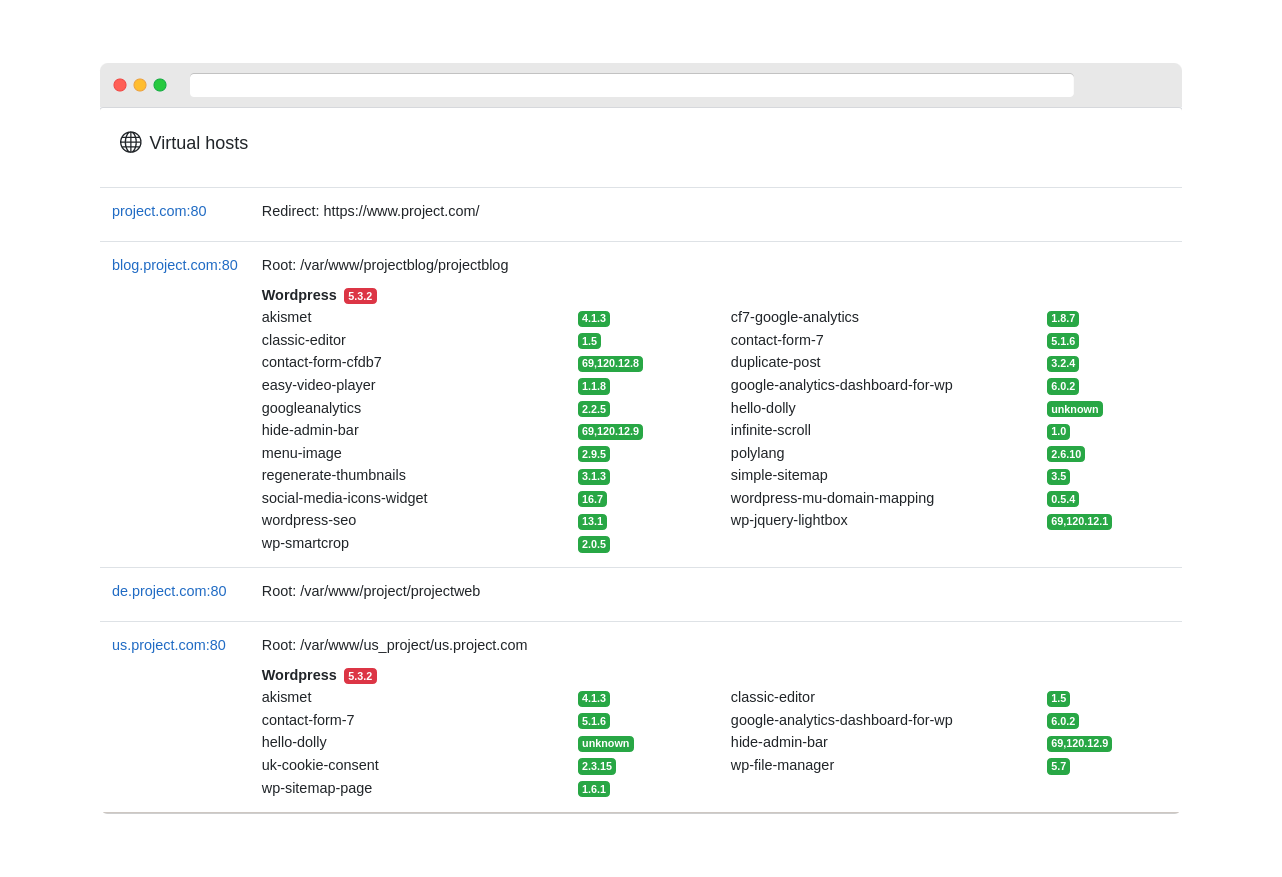Click the 69,120.12.8 version badge
1282x877 pixels.
click(x=610, y=364)
